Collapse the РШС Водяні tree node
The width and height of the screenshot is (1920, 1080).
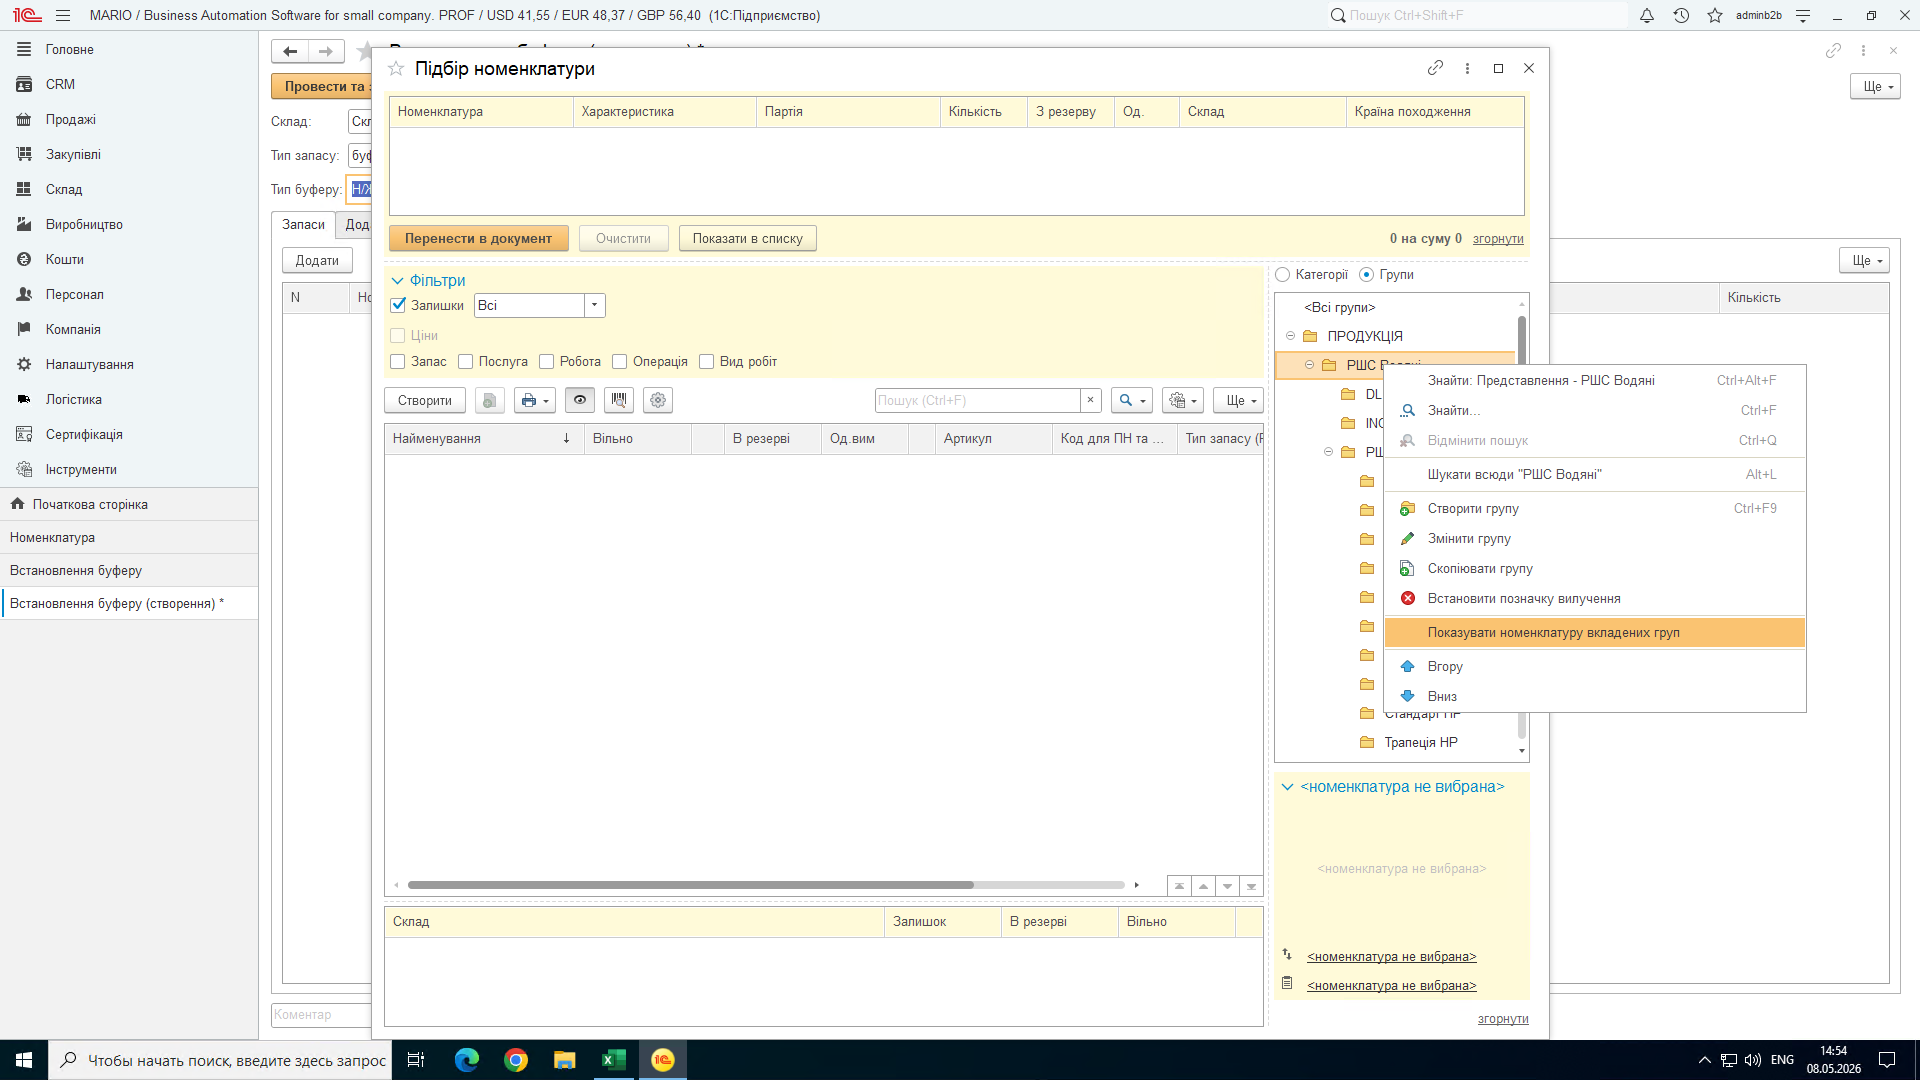(x=1310, y=365)
